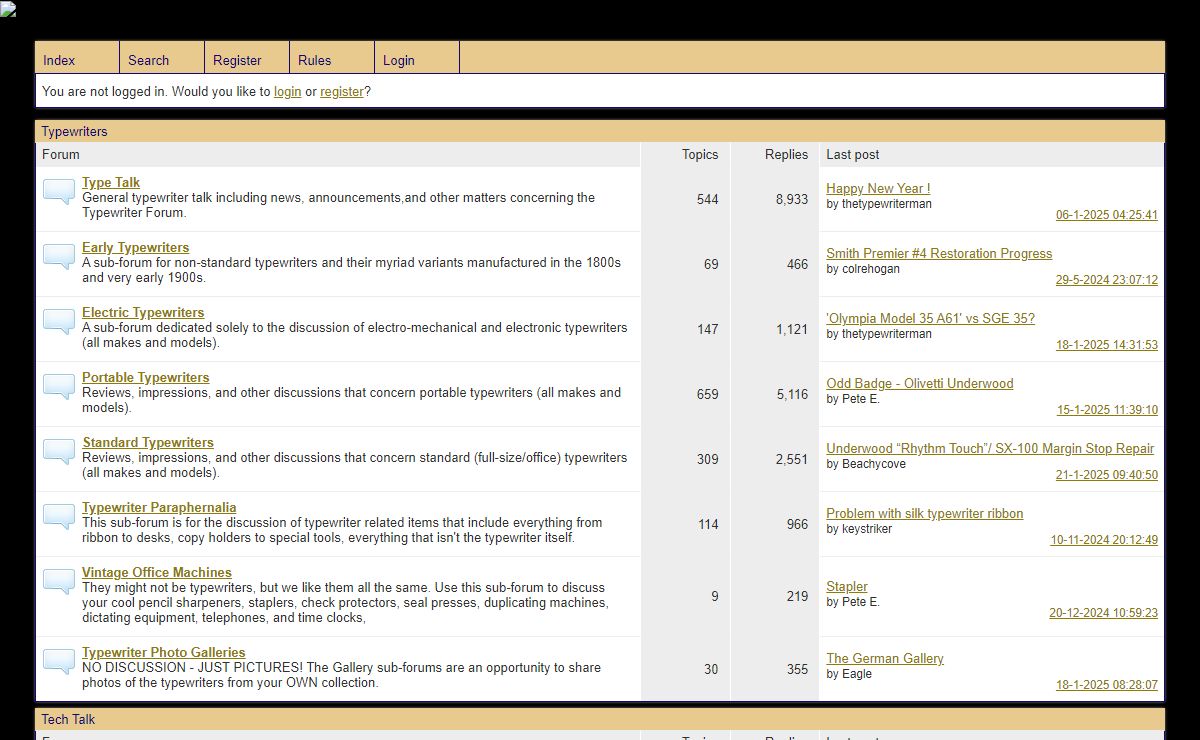Open the Early Typewriters forum
Viewport: 1200px width, 740px height.
pyautogui.click(x=135, y=247)
